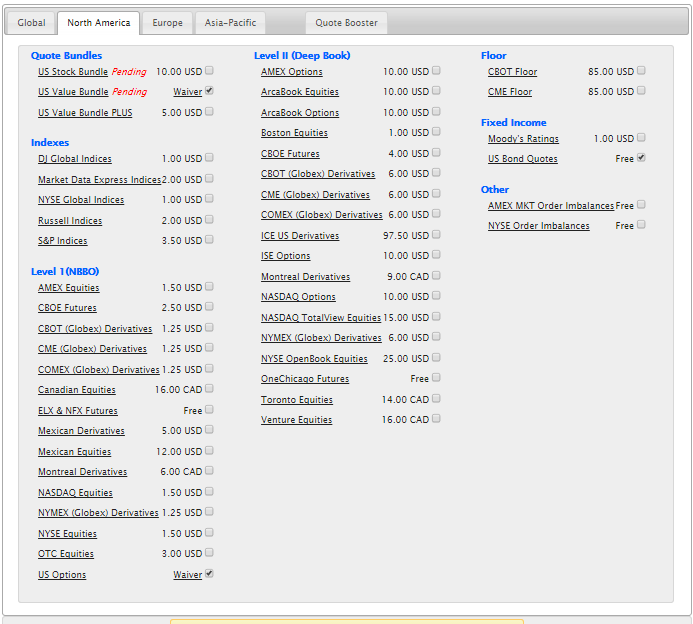This screenshot has height=624, width=693.
Task: Click the red Pending label for US Stock Bundle
Action: pyautogui.click(x=129, y=72)
